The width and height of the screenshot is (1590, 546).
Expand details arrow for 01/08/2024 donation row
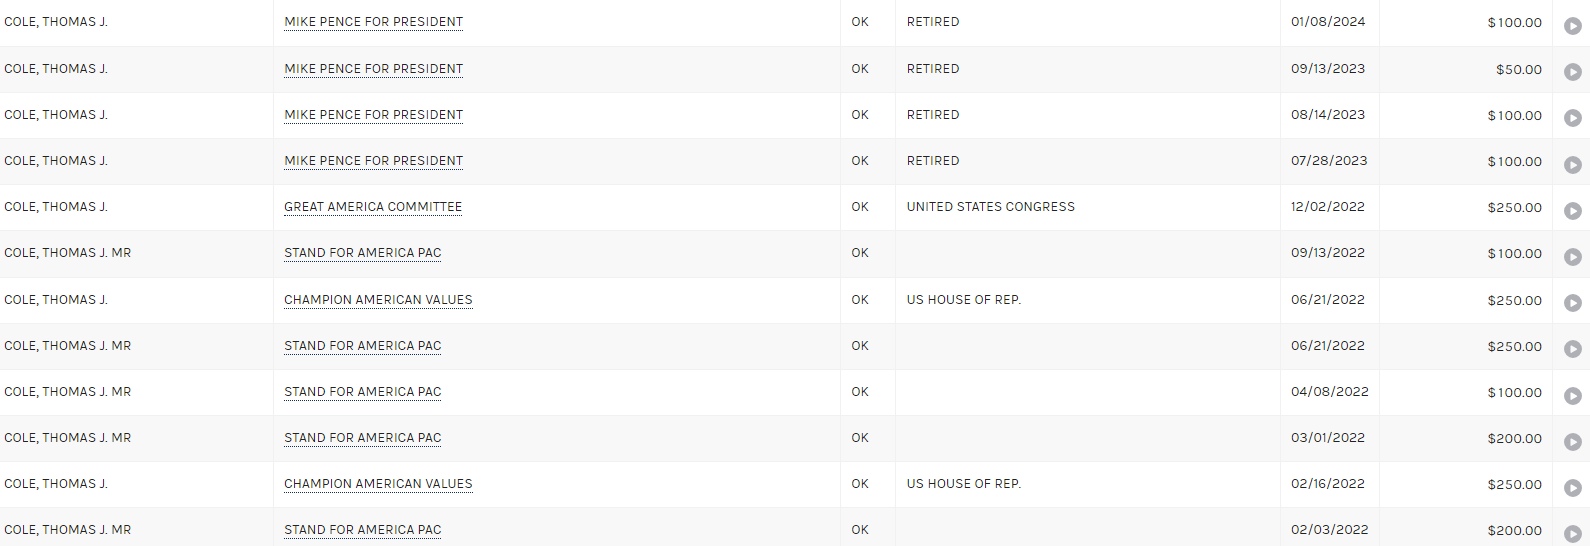[1572, 26]
